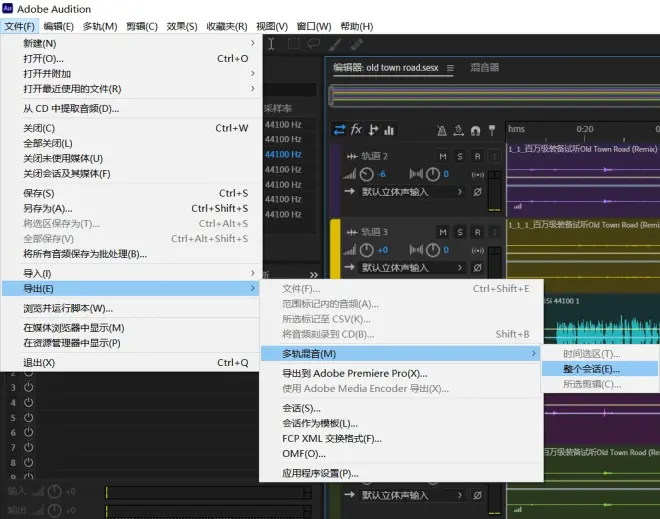Toggle power for effects slot 7
This screenshot has width=660, height=519.
coord(29,447)
